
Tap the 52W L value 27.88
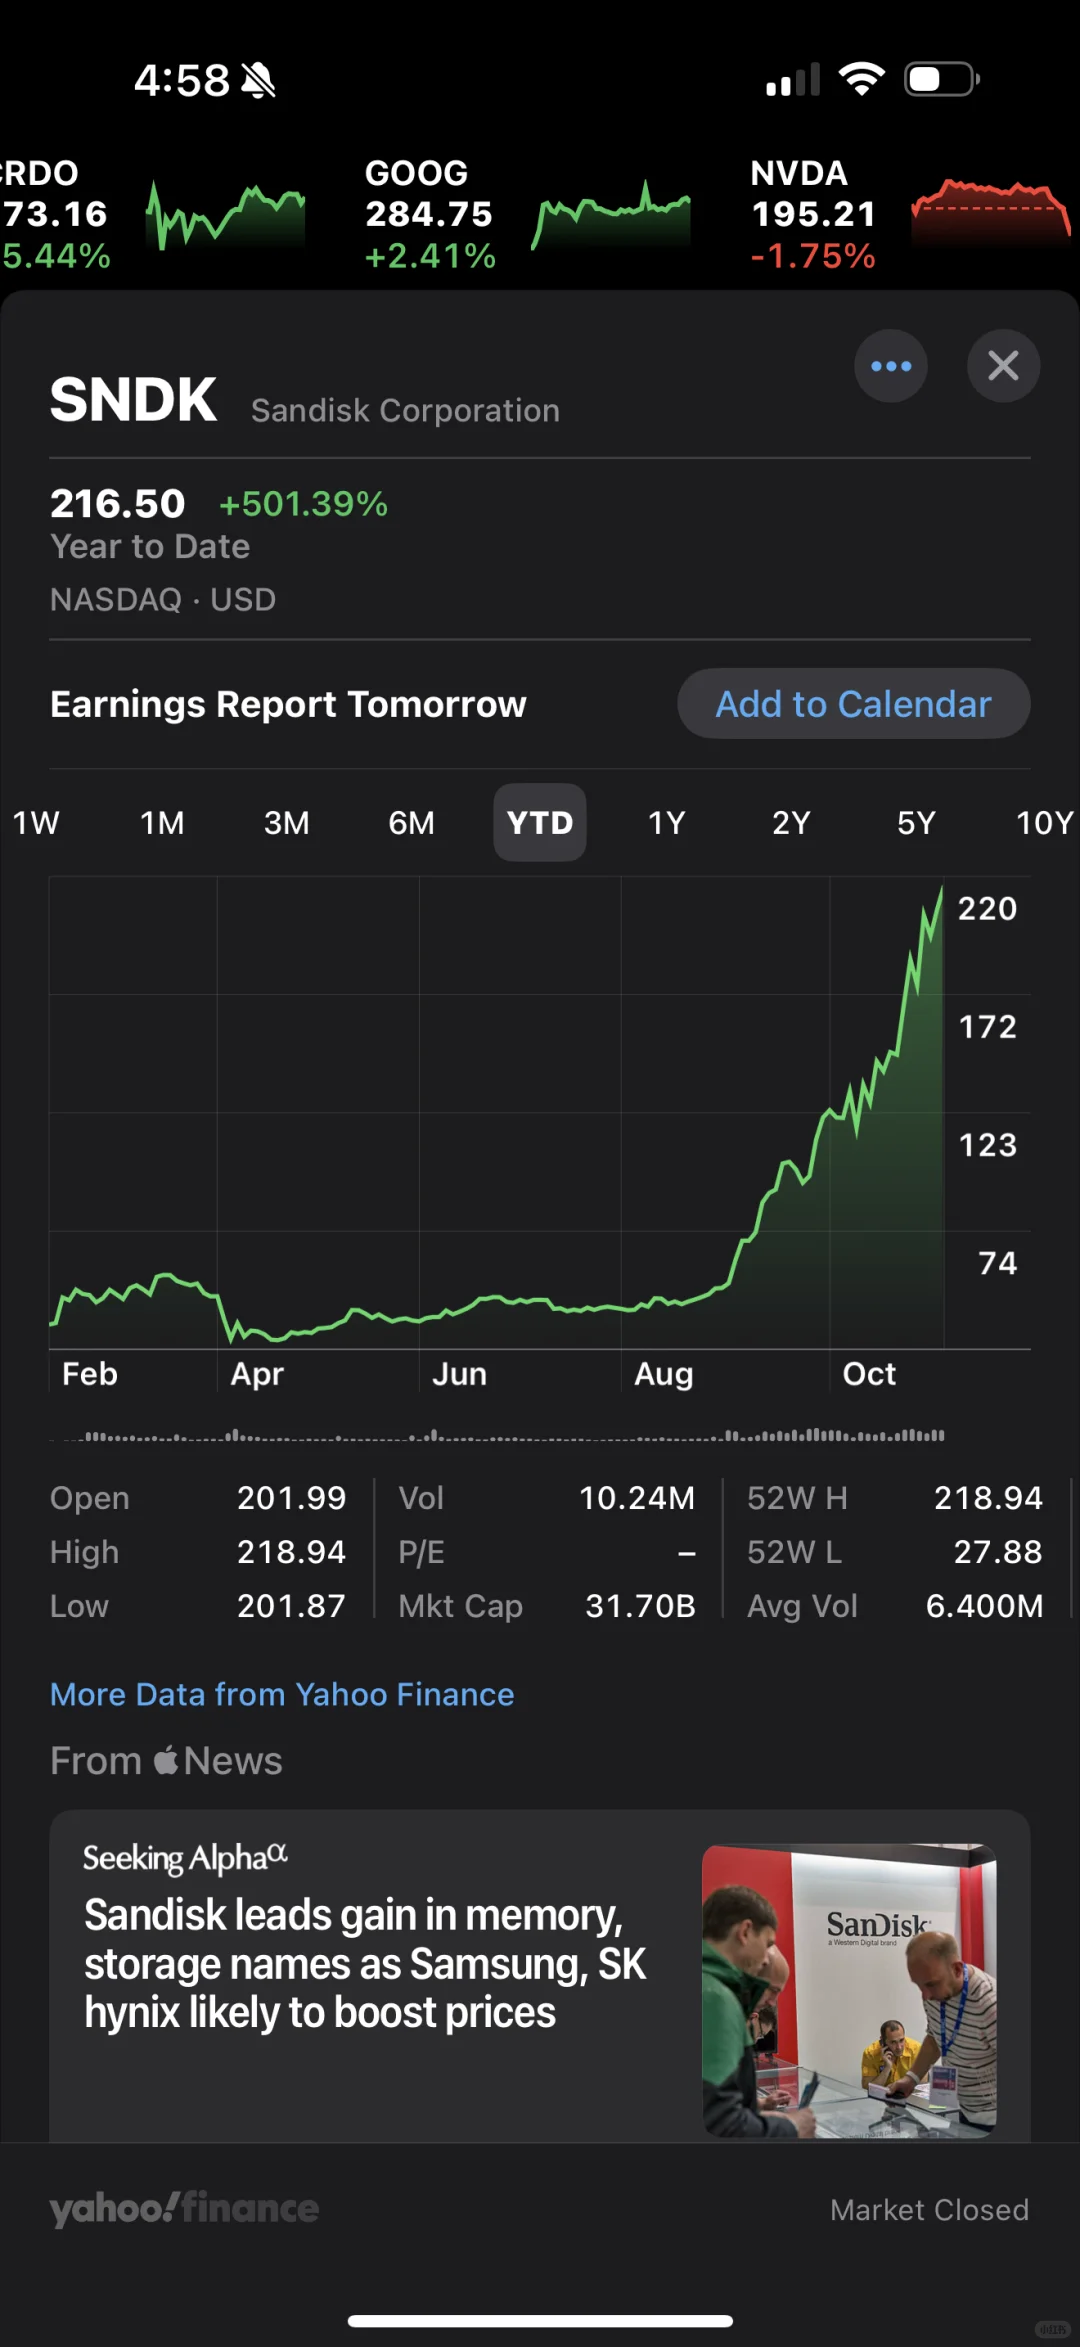click(998, 1551)
